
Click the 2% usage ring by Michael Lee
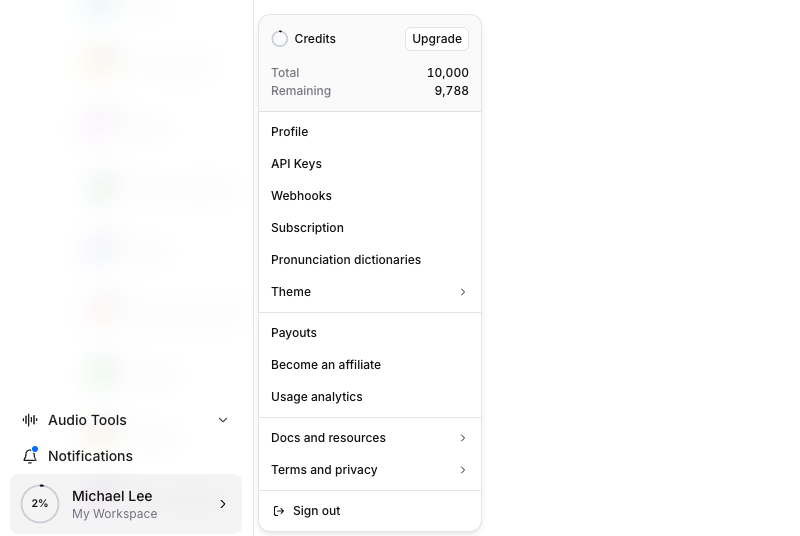click(40, 504)
